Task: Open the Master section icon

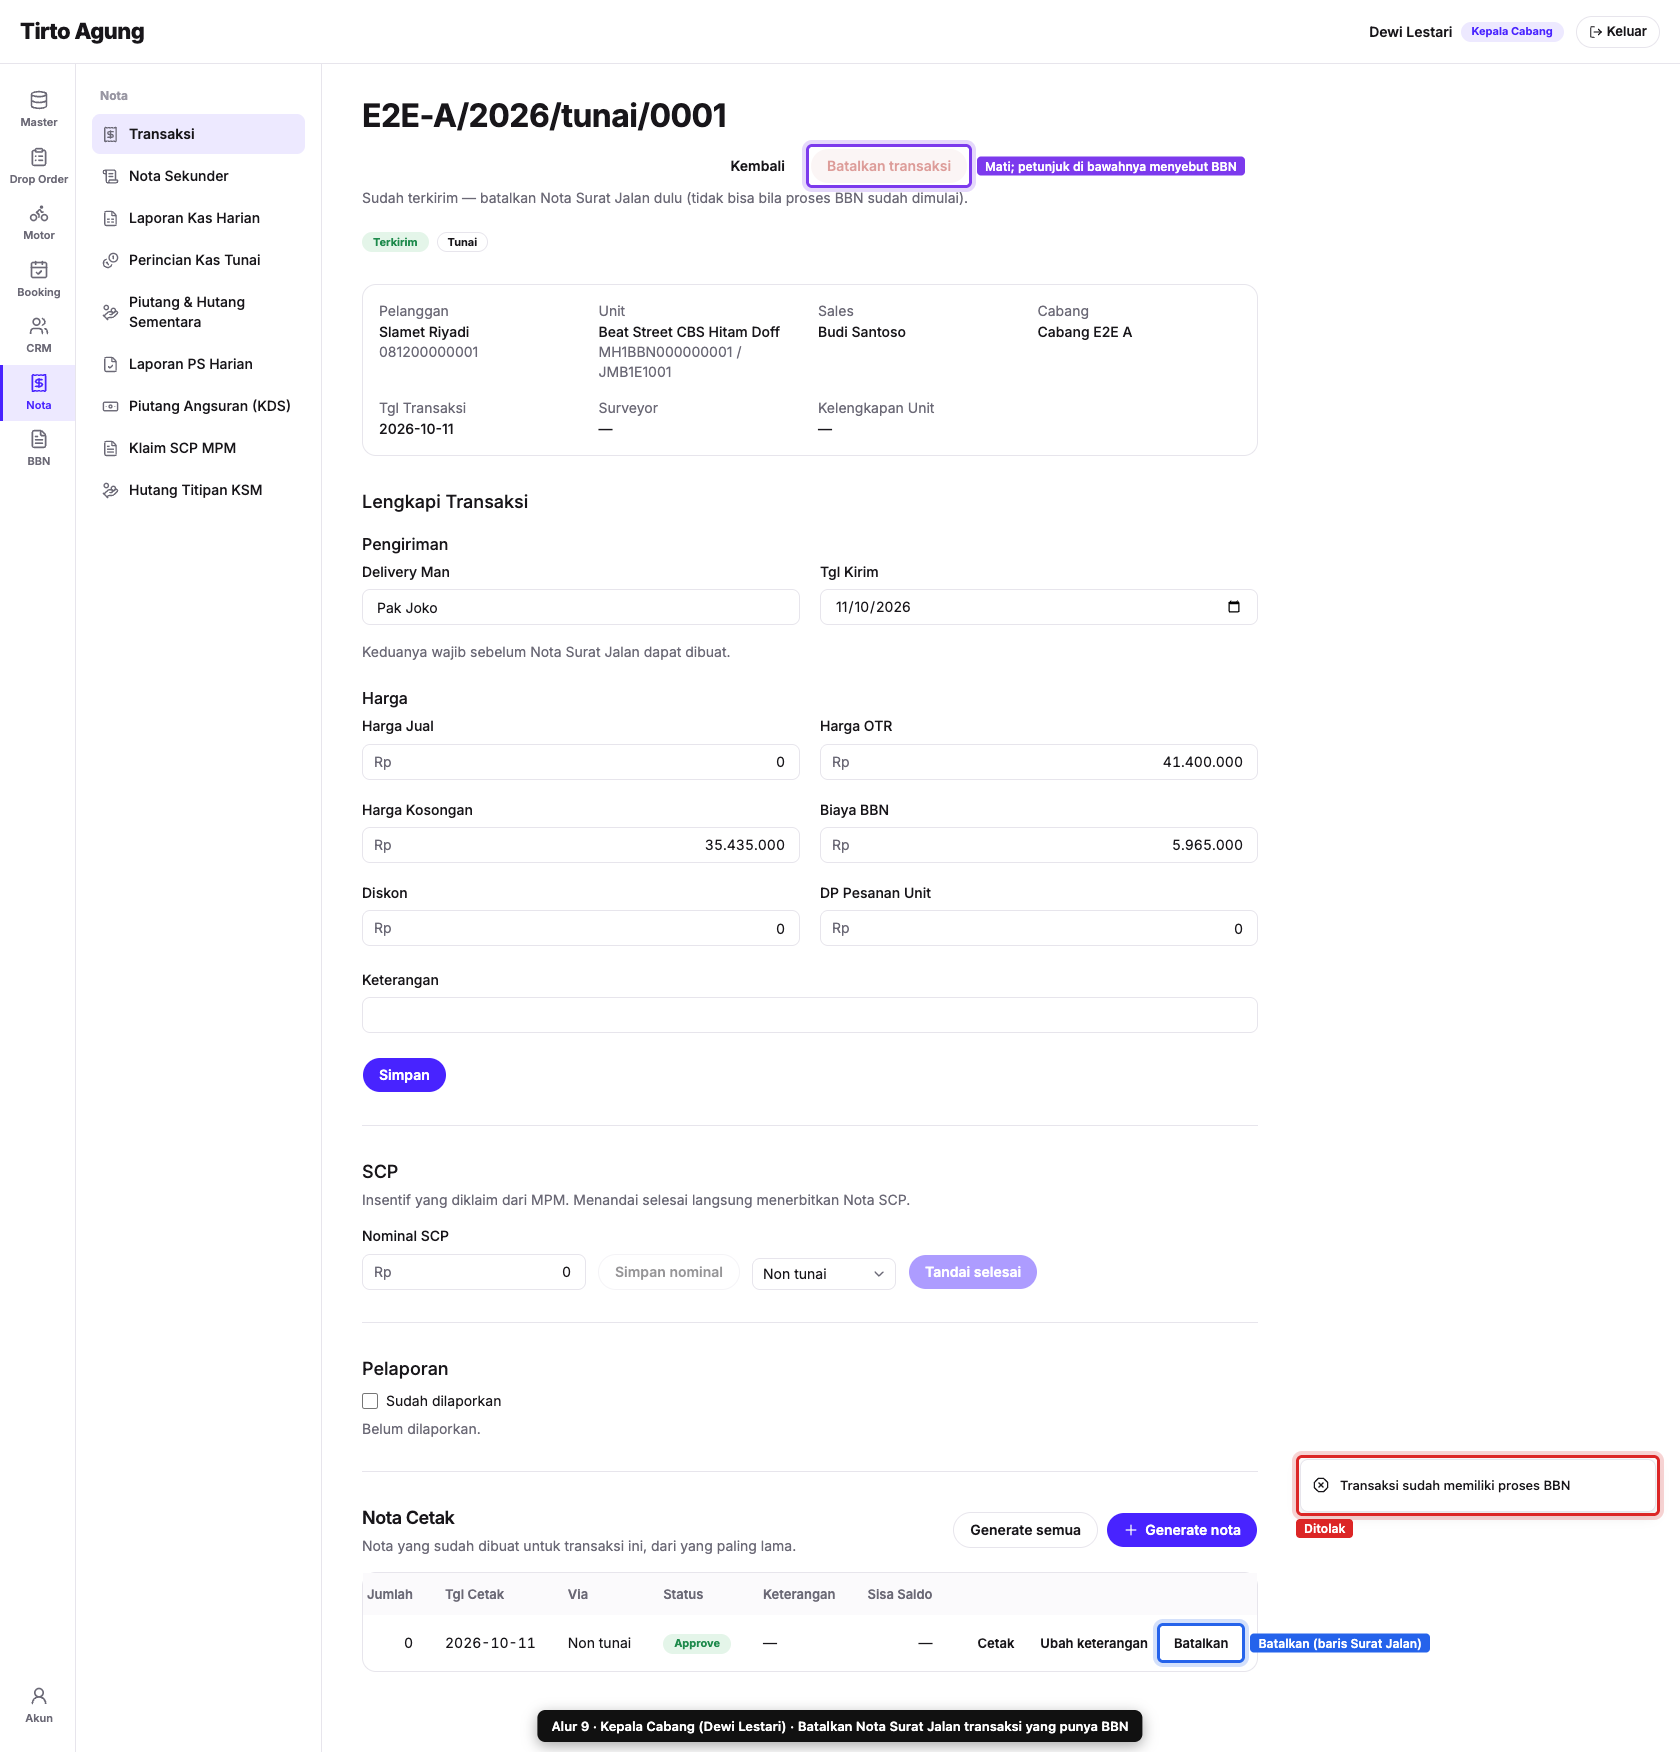Action: coord(39,100)
